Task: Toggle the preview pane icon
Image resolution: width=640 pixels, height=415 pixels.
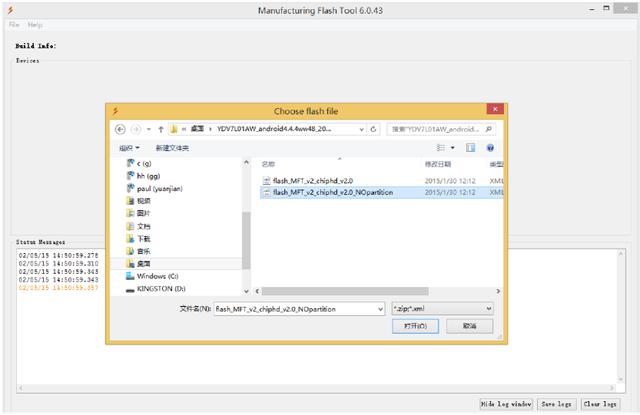Action: [x=470, y=148]
